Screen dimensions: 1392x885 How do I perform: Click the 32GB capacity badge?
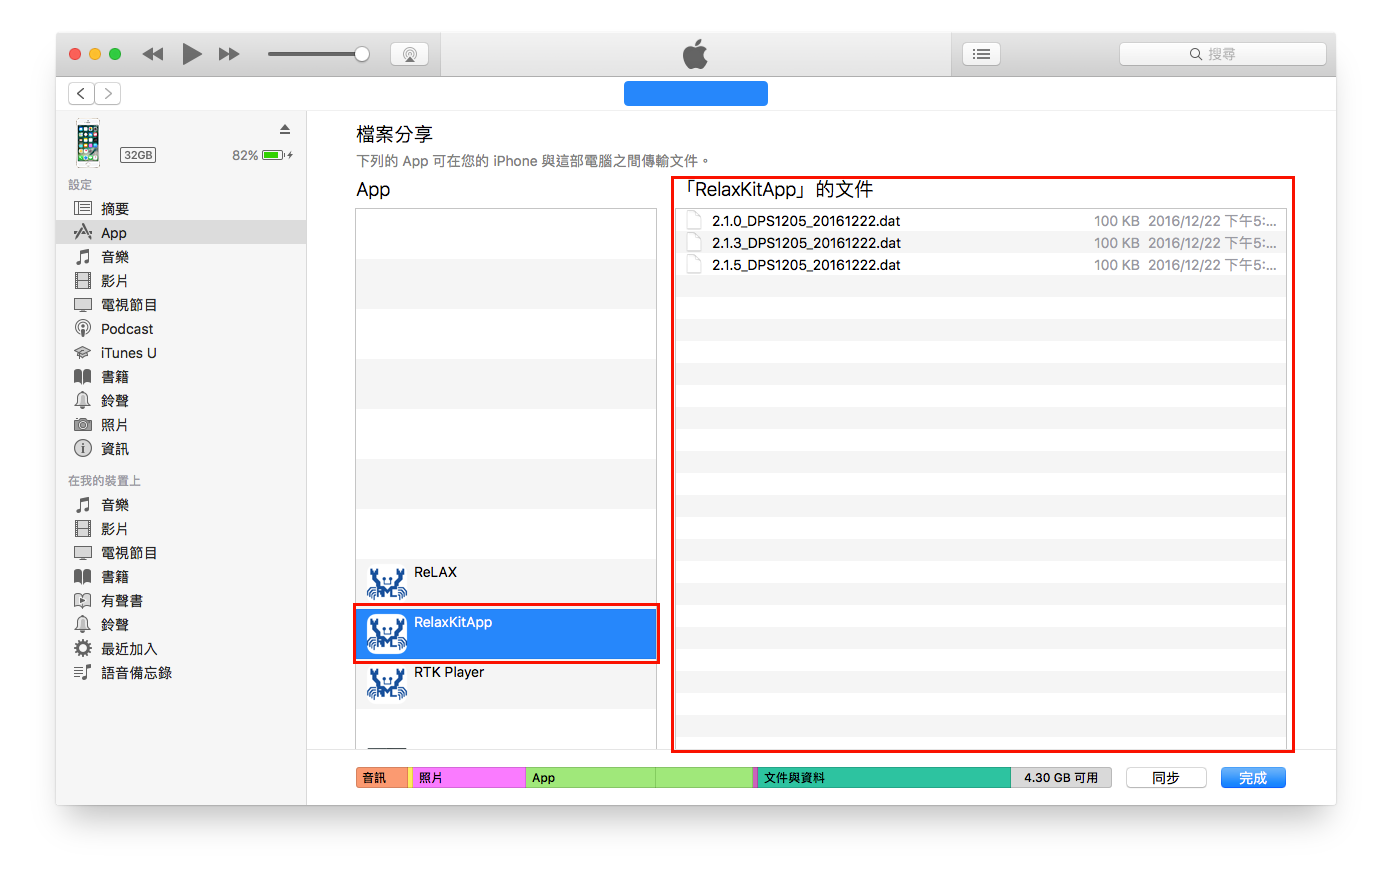[138, 155]
